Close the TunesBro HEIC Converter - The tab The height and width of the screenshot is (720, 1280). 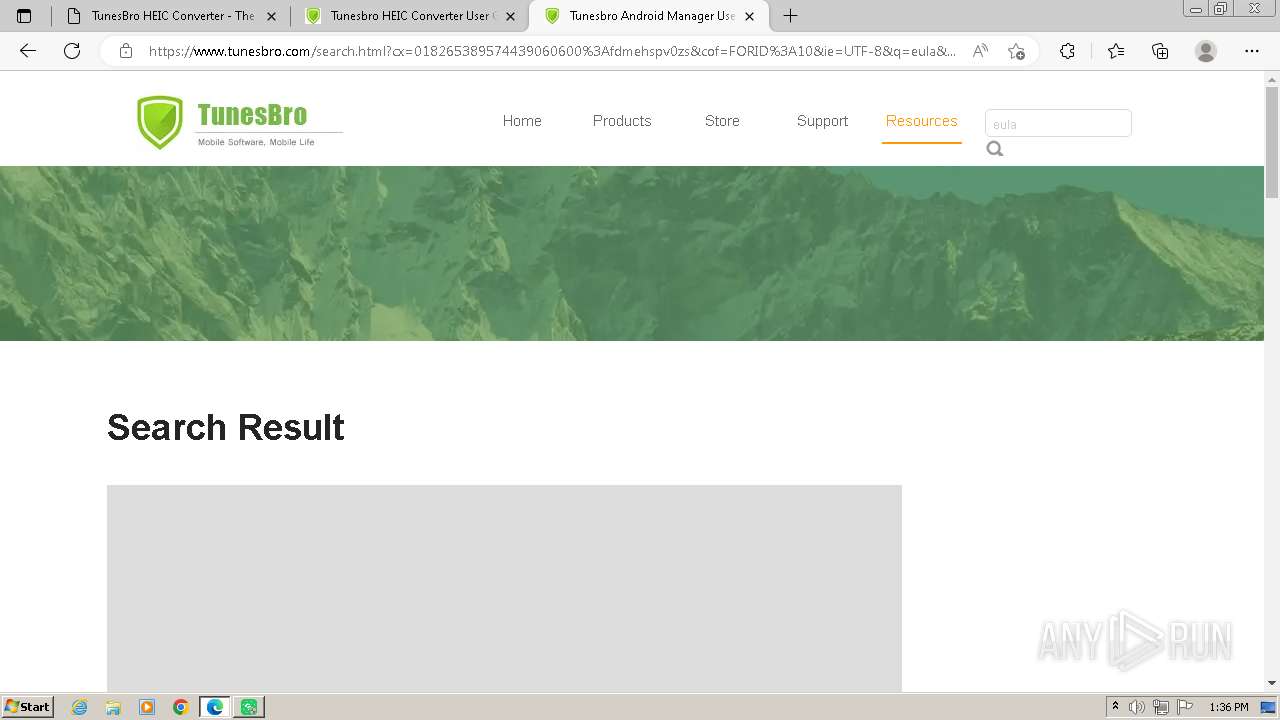pos(271,16)
